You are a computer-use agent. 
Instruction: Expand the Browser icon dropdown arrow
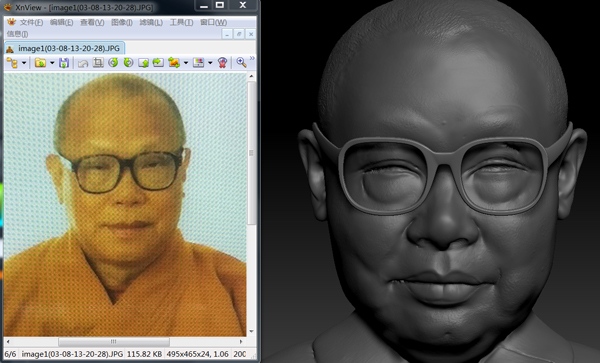(24, 63)
